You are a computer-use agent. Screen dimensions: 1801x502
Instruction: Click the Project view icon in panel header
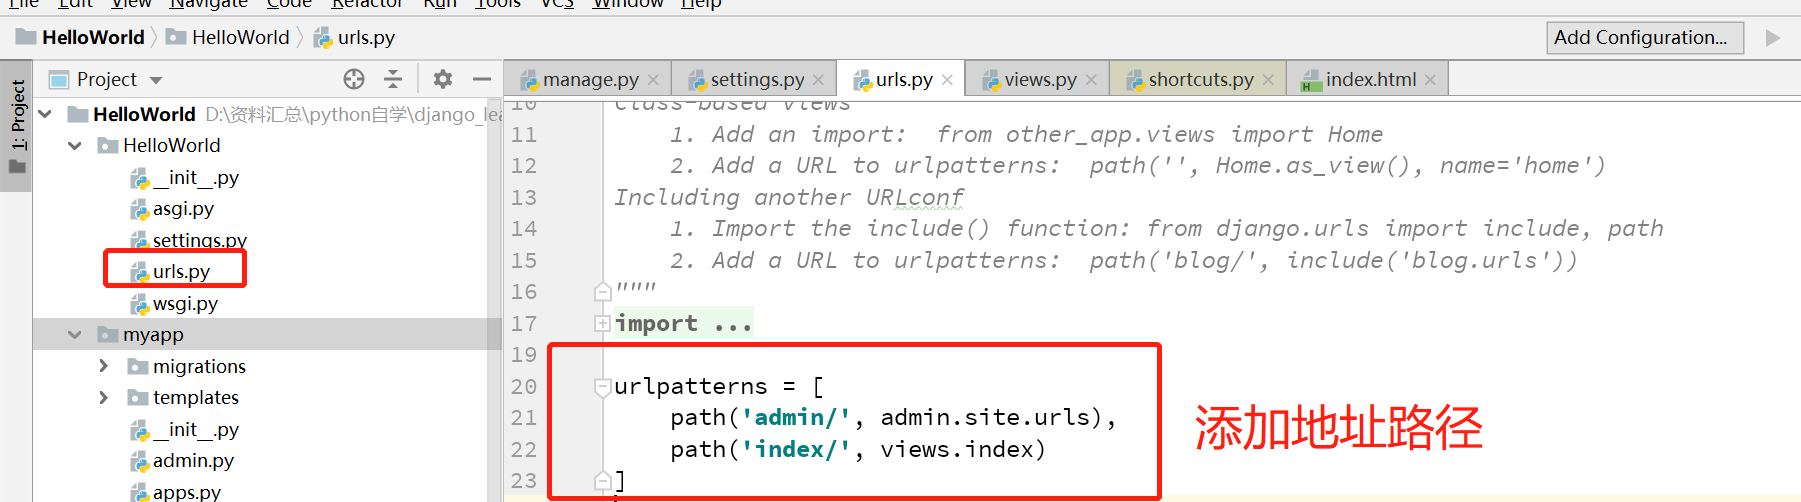pyautogui.click(x=59, y=79)
